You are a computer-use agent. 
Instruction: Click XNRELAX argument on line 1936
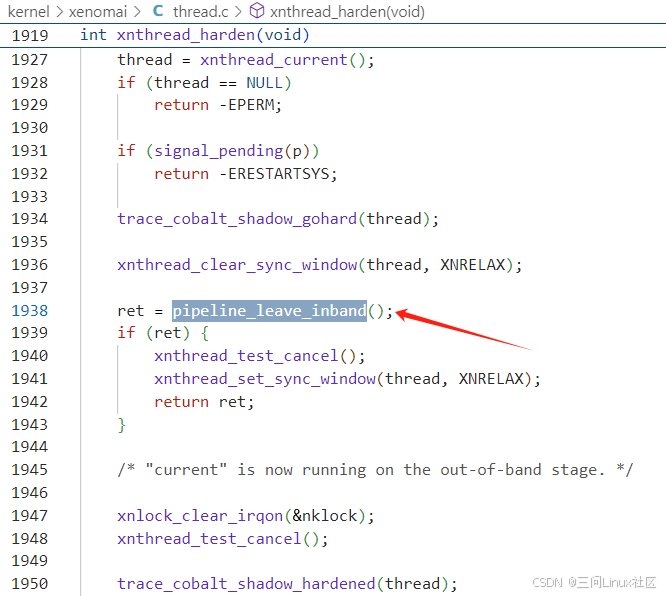(472, 265)
